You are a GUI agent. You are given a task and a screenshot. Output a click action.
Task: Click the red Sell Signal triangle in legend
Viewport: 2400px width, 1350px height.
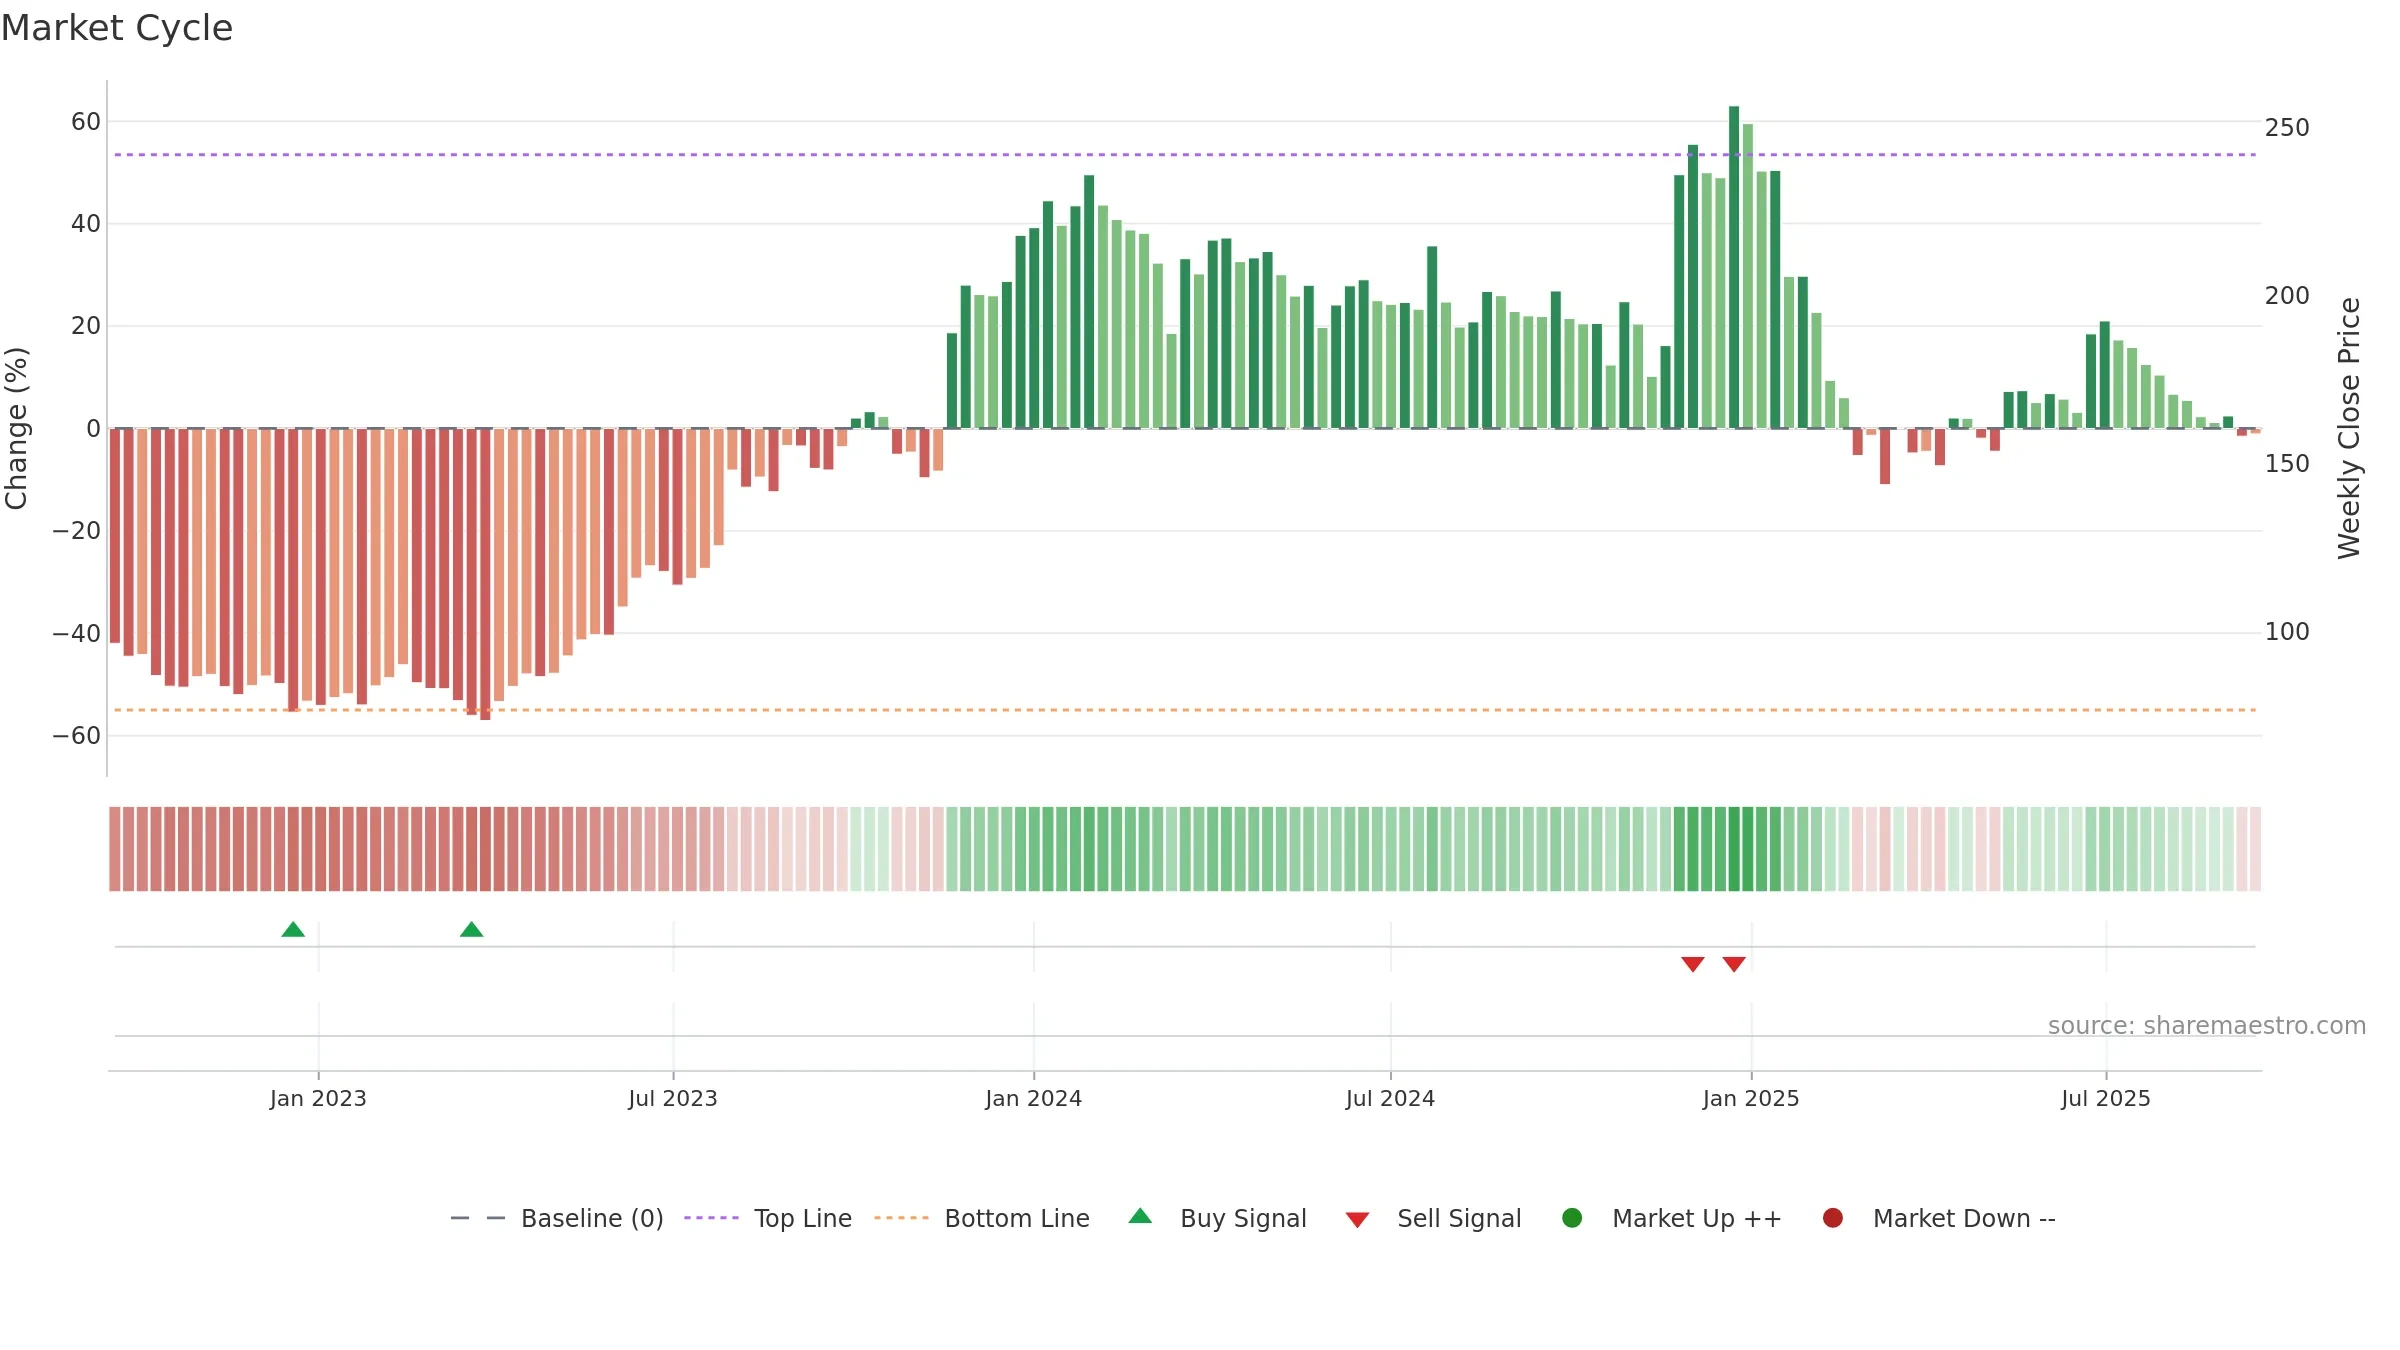1357,1220
